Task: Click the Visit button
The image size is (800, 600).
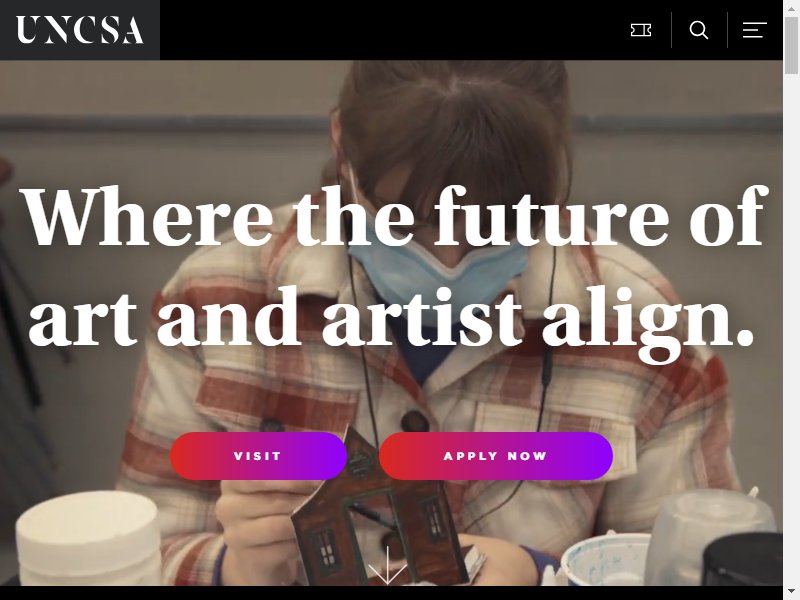Action: point(258,456)
